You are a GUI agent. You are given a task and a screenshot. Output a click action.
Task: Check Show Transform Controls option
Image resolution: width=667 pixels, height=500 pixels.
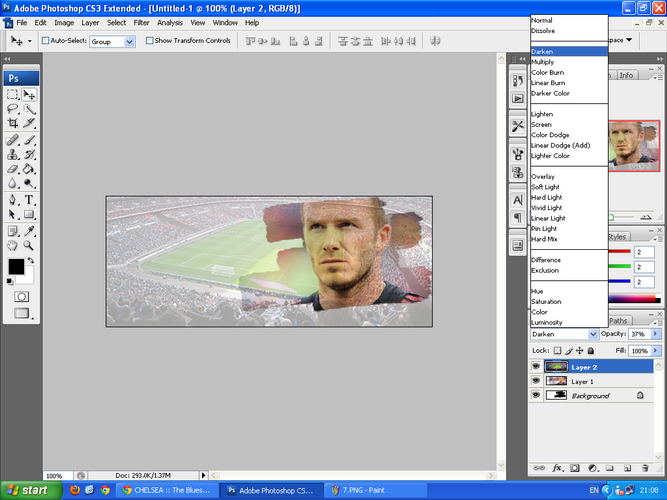tap(150, 41)
